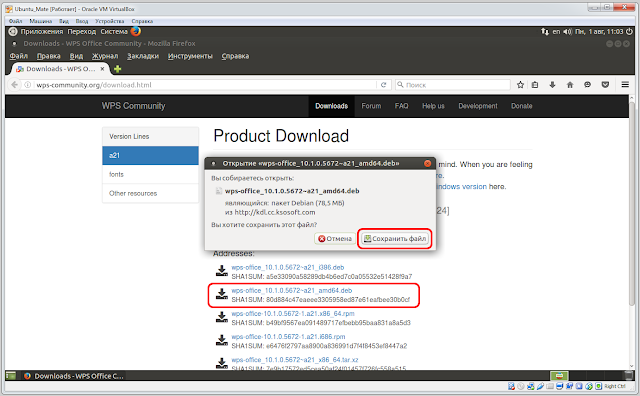Click download icon beside x86_64.rpm

coord(222,317)
